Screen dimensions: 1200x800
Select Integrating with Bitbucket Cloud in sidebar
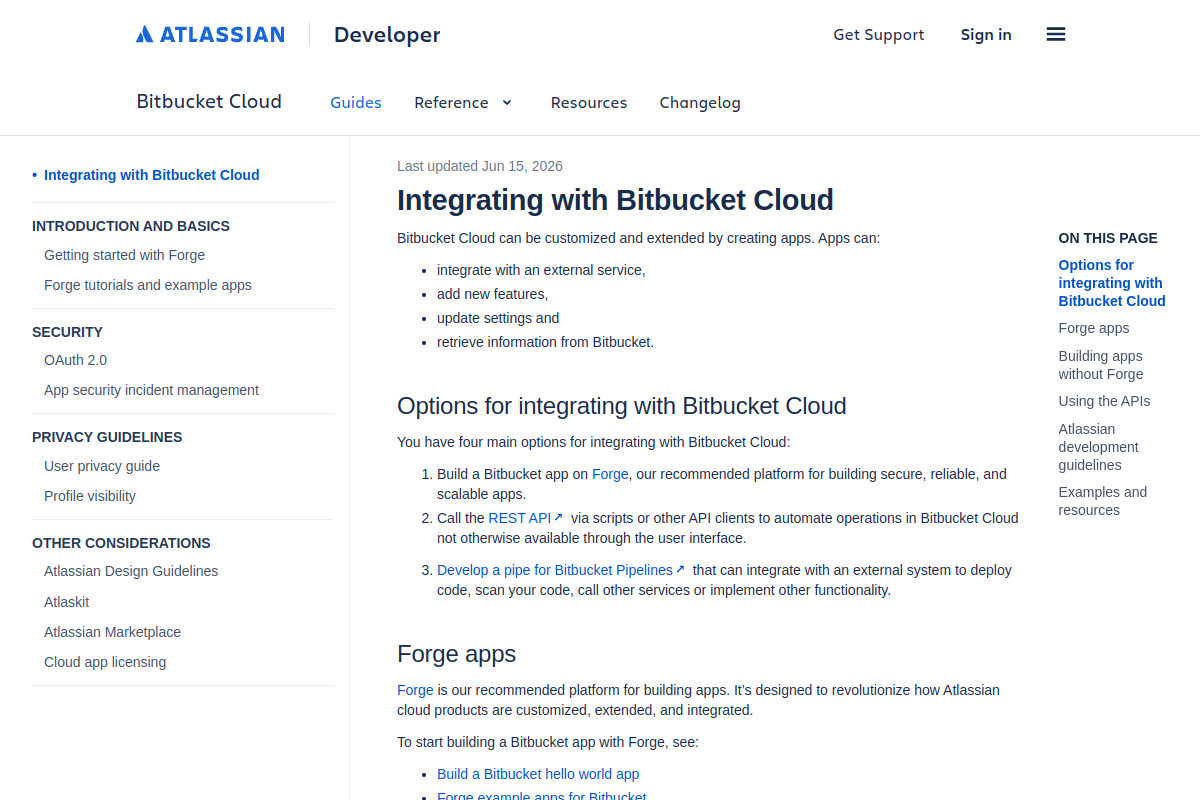coord(152,175)
